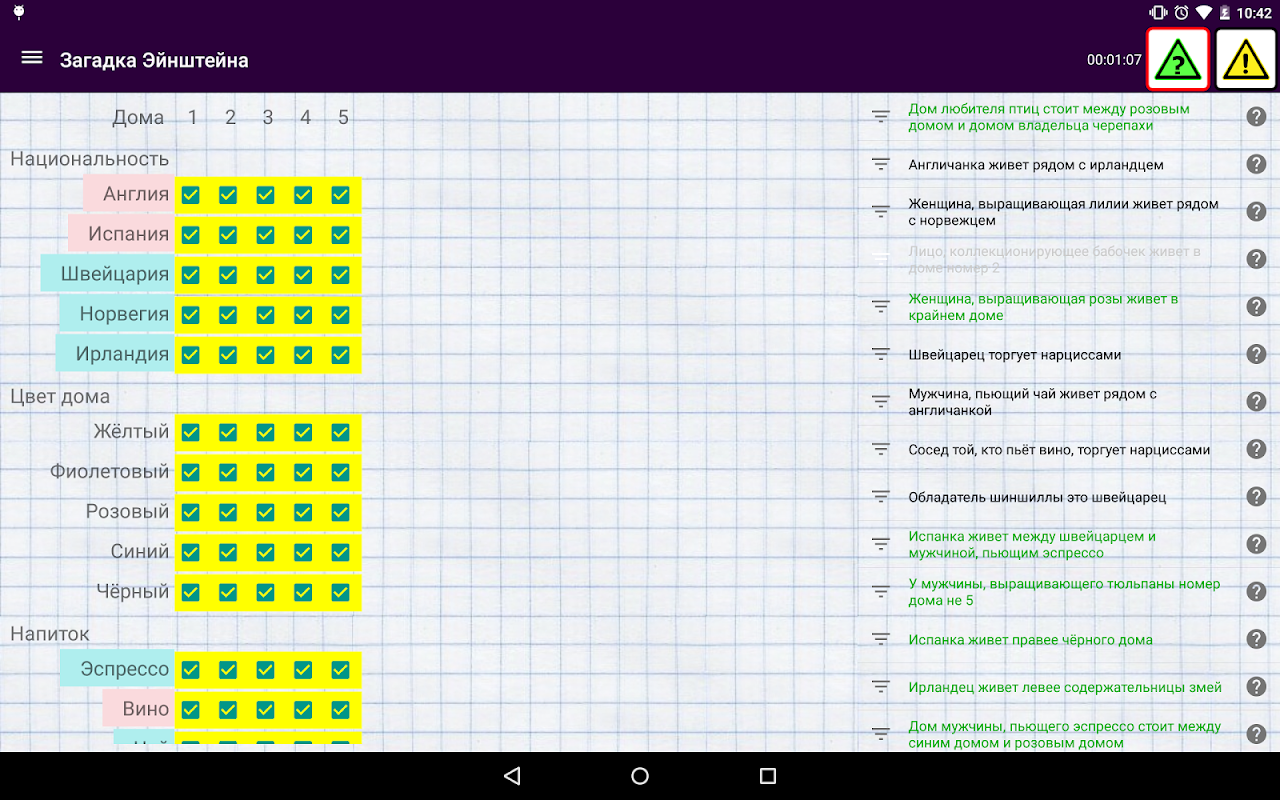The image size is (1280, 800).
Task: Tap filter icon beside лилии clue
Action: 880,212
